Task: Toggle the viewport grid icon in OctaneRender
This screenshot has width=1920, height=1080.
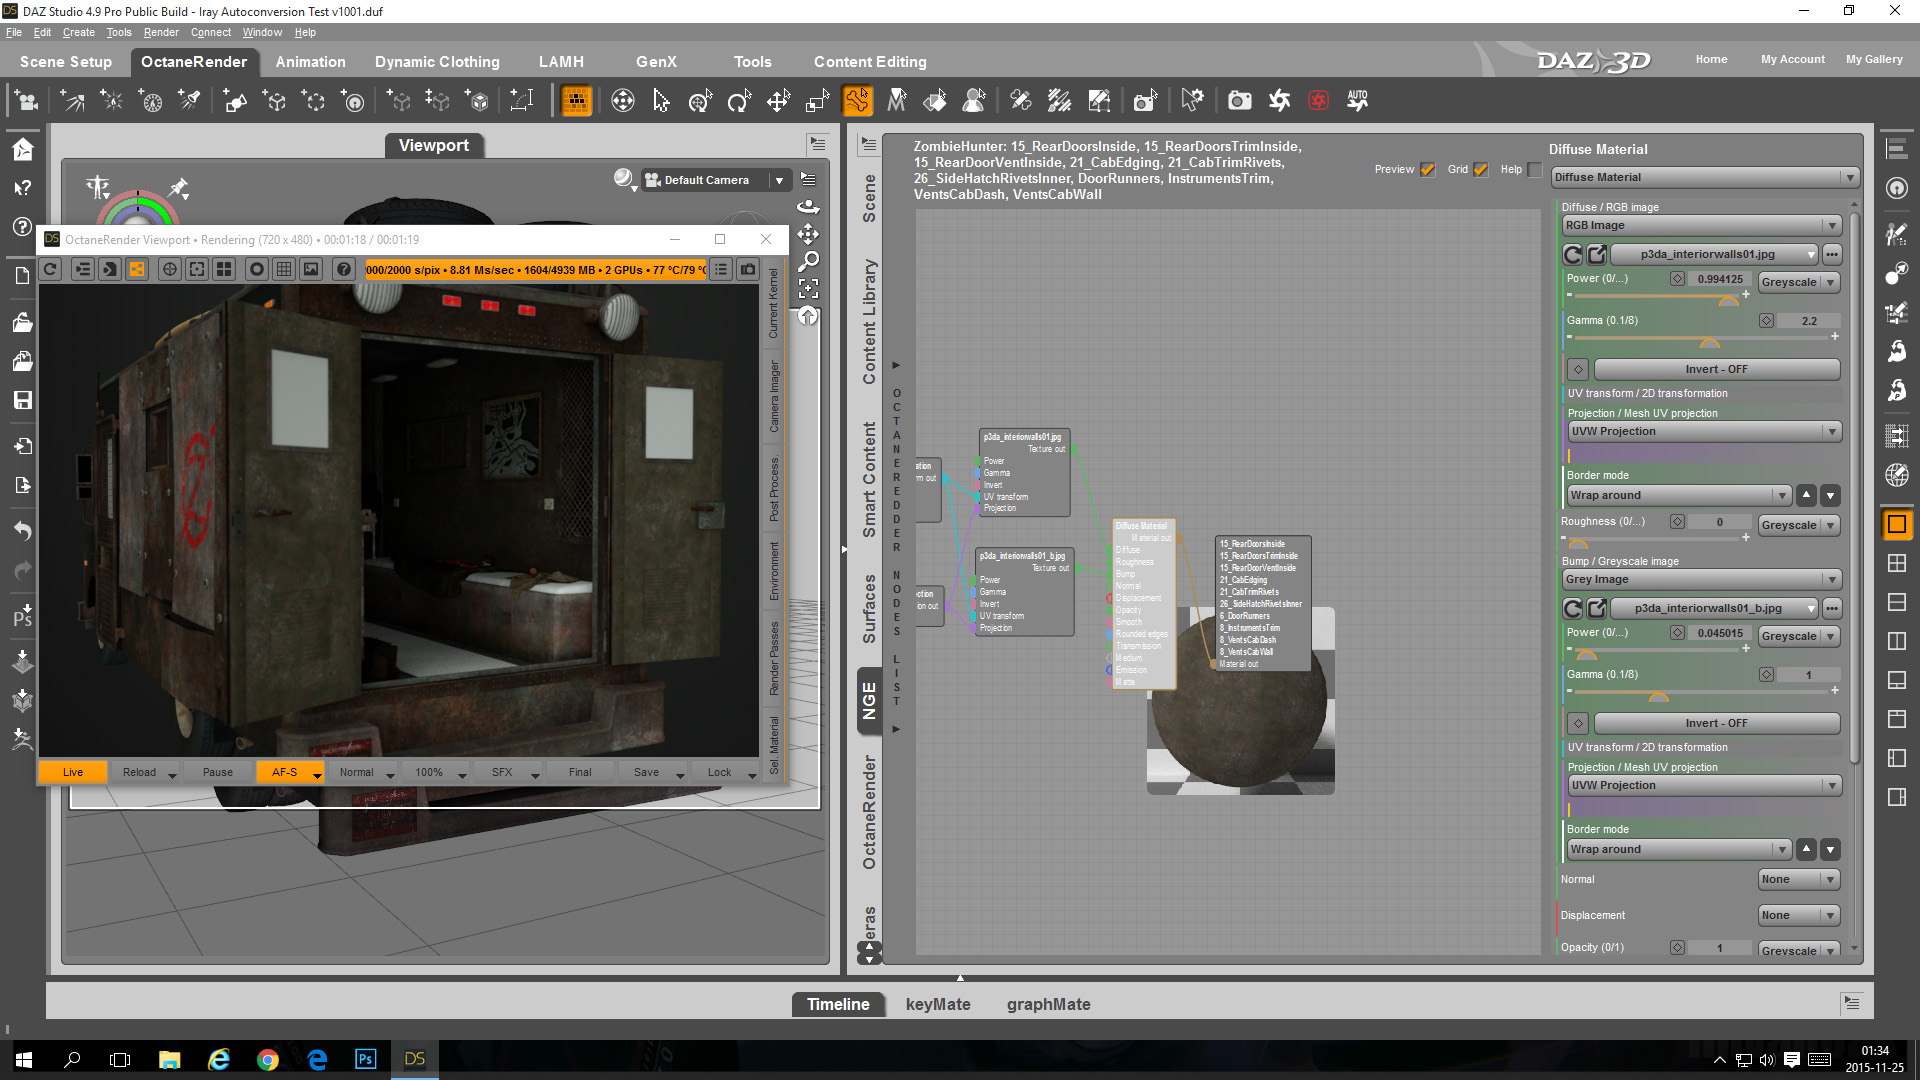Action: 284,269
